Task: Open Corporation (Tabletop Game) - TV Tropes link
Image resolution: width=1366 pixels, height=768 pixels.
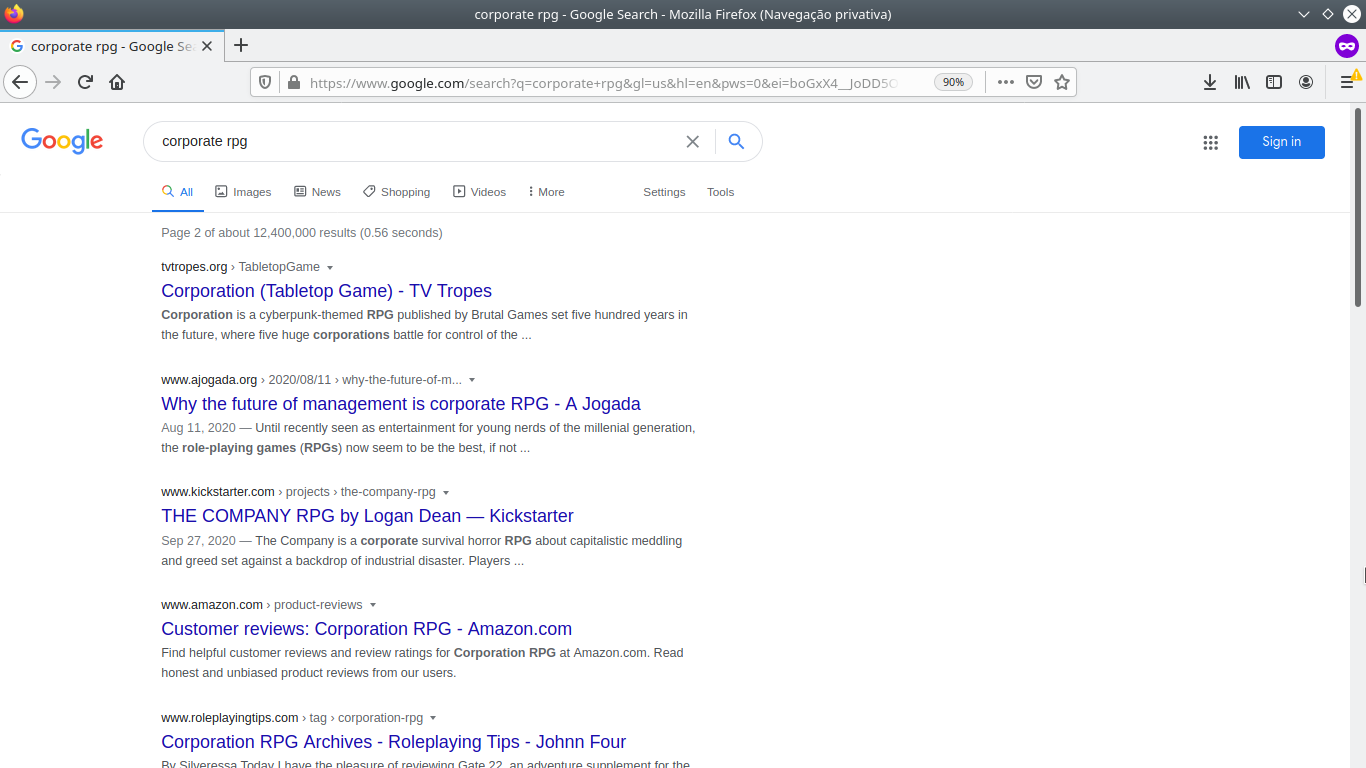Action: (x=326, y=291)
